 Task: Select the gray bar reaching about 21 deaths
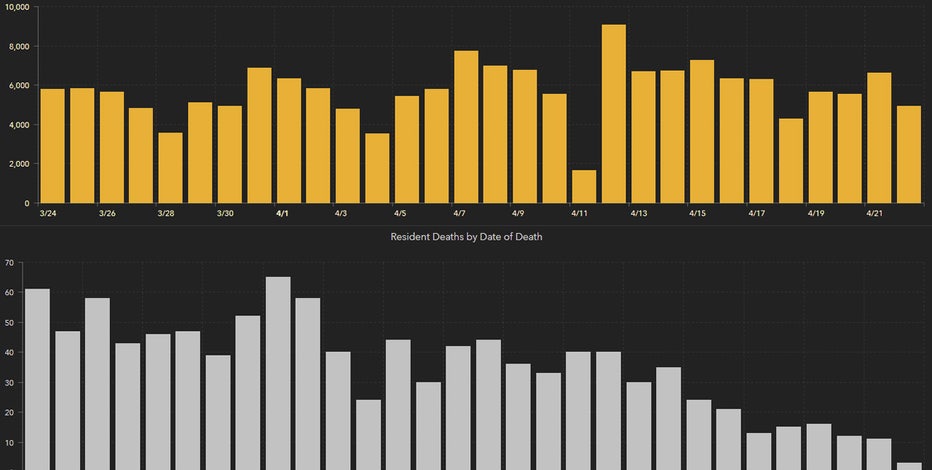pos(729,439)
